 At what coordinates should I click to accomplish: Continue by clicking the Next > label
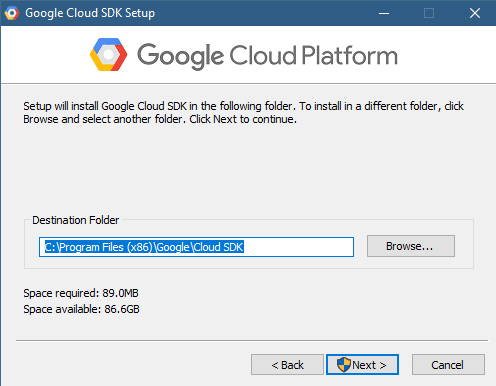[x=369, y=365]
